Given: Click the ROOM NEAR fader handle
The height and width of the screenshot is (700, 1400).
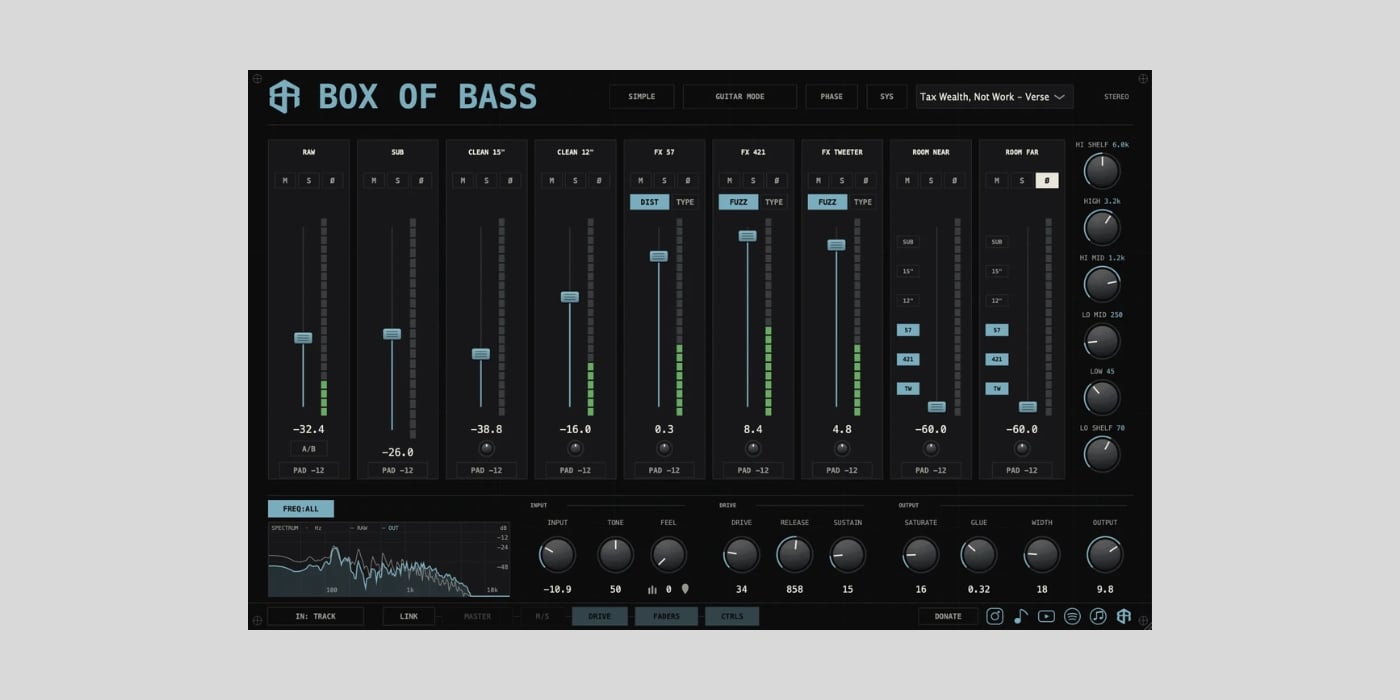Looking at the screenshot, I should click(x=937, y=407).
